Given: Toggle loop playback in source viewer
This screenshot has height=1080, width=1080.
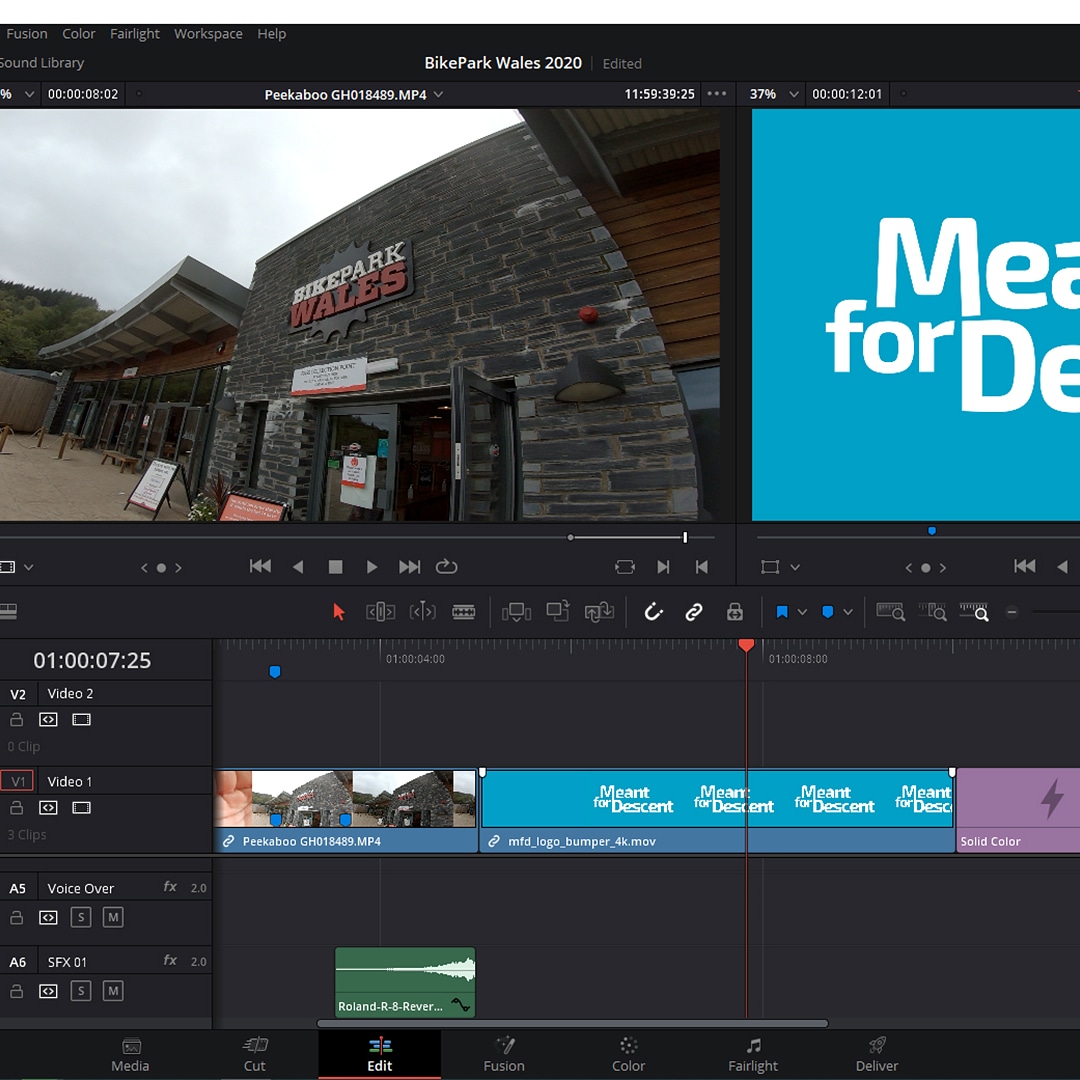Looking at the screenshot, I should [446, 567].
